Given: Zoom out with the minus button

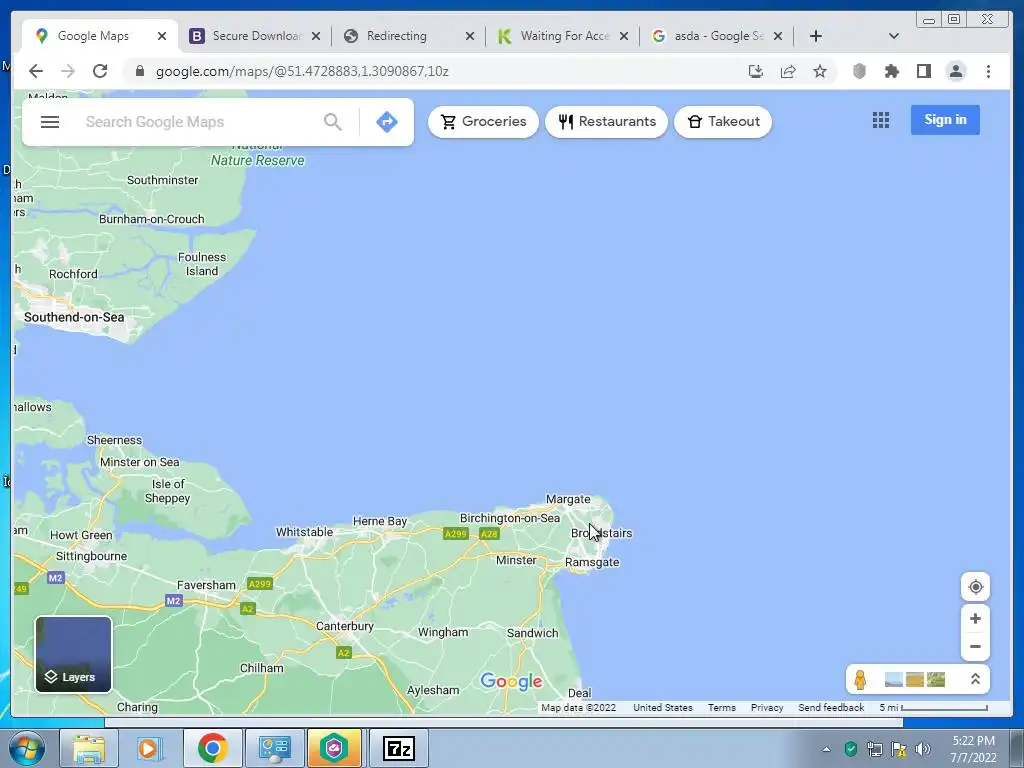Looking at the screenshot, I should [x=975, y=647].
